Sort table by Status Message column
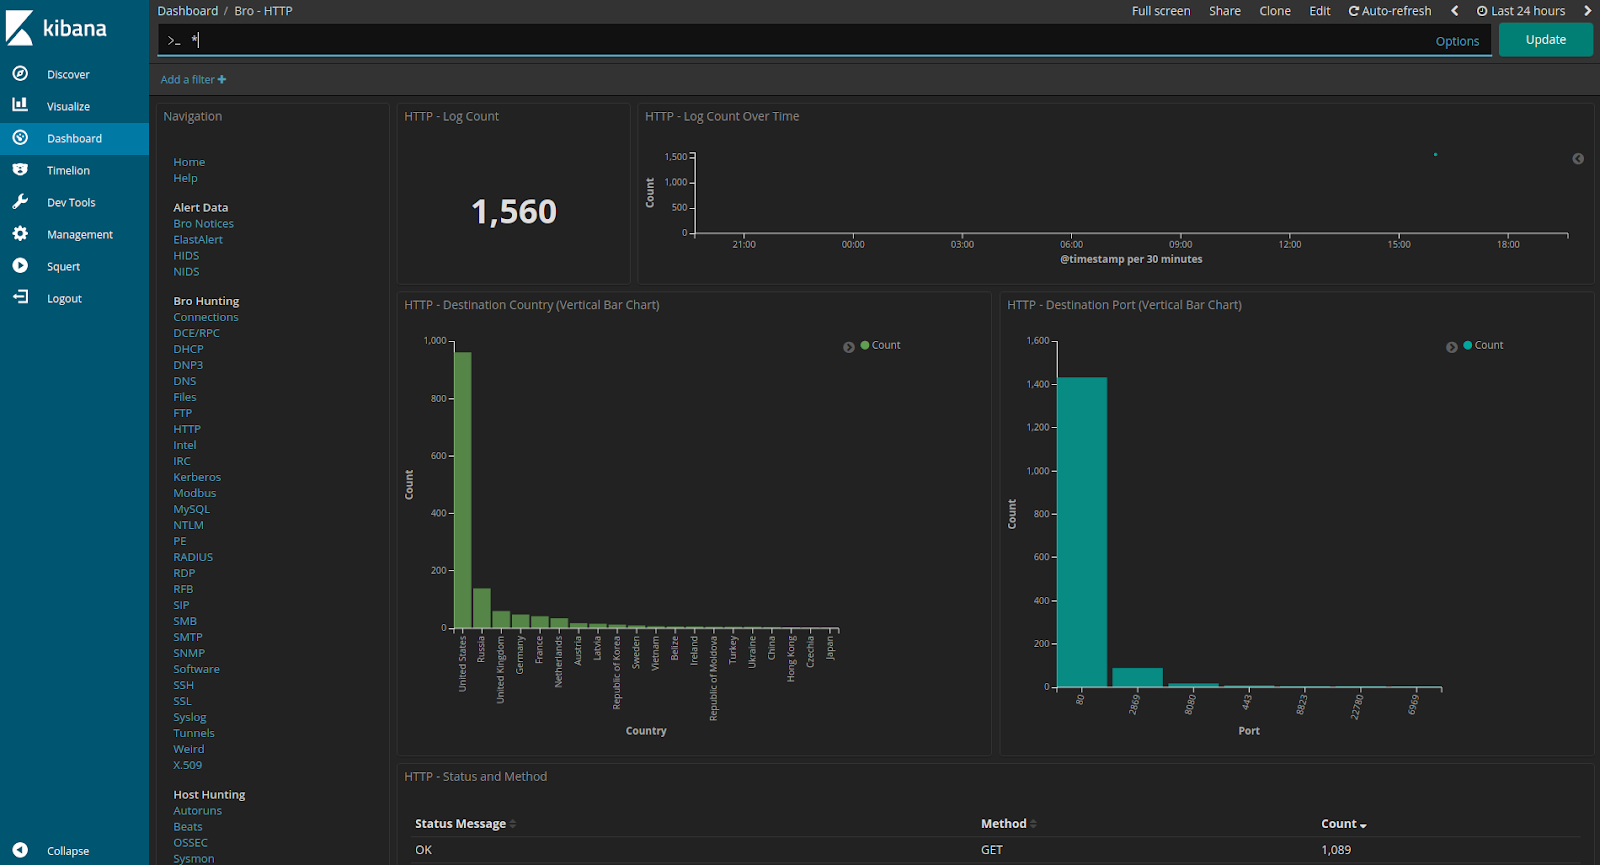The height and width of the screenshot is (865, 1600). click(x=465, y=824)
